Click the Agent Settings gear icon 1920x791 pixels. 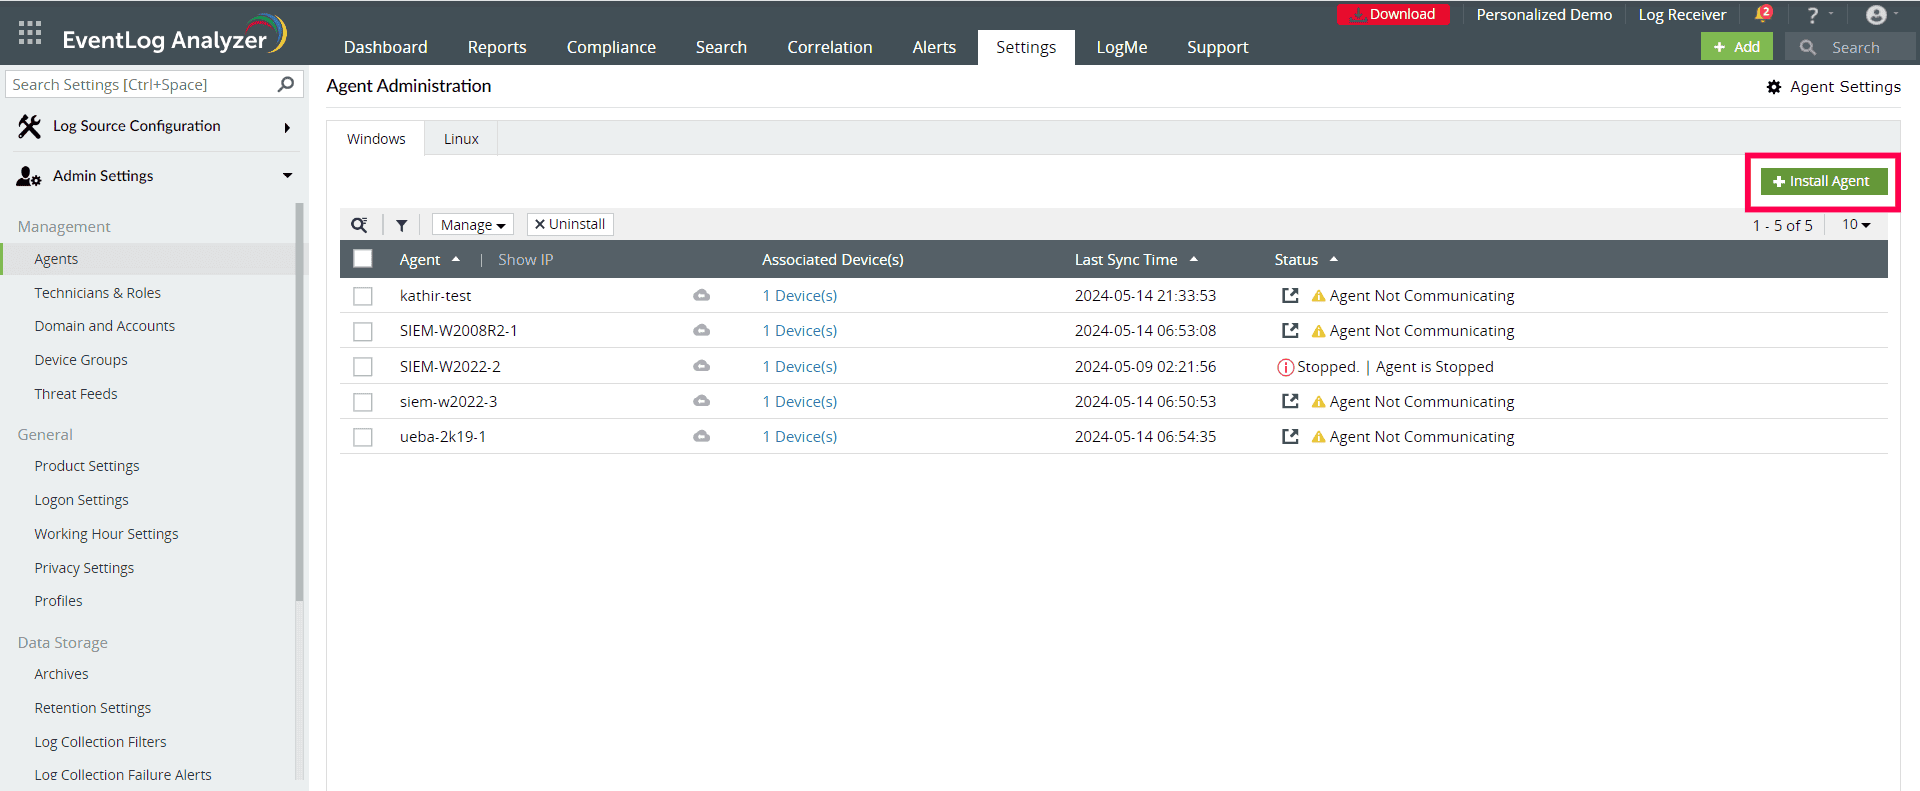tap(1774, 87)
